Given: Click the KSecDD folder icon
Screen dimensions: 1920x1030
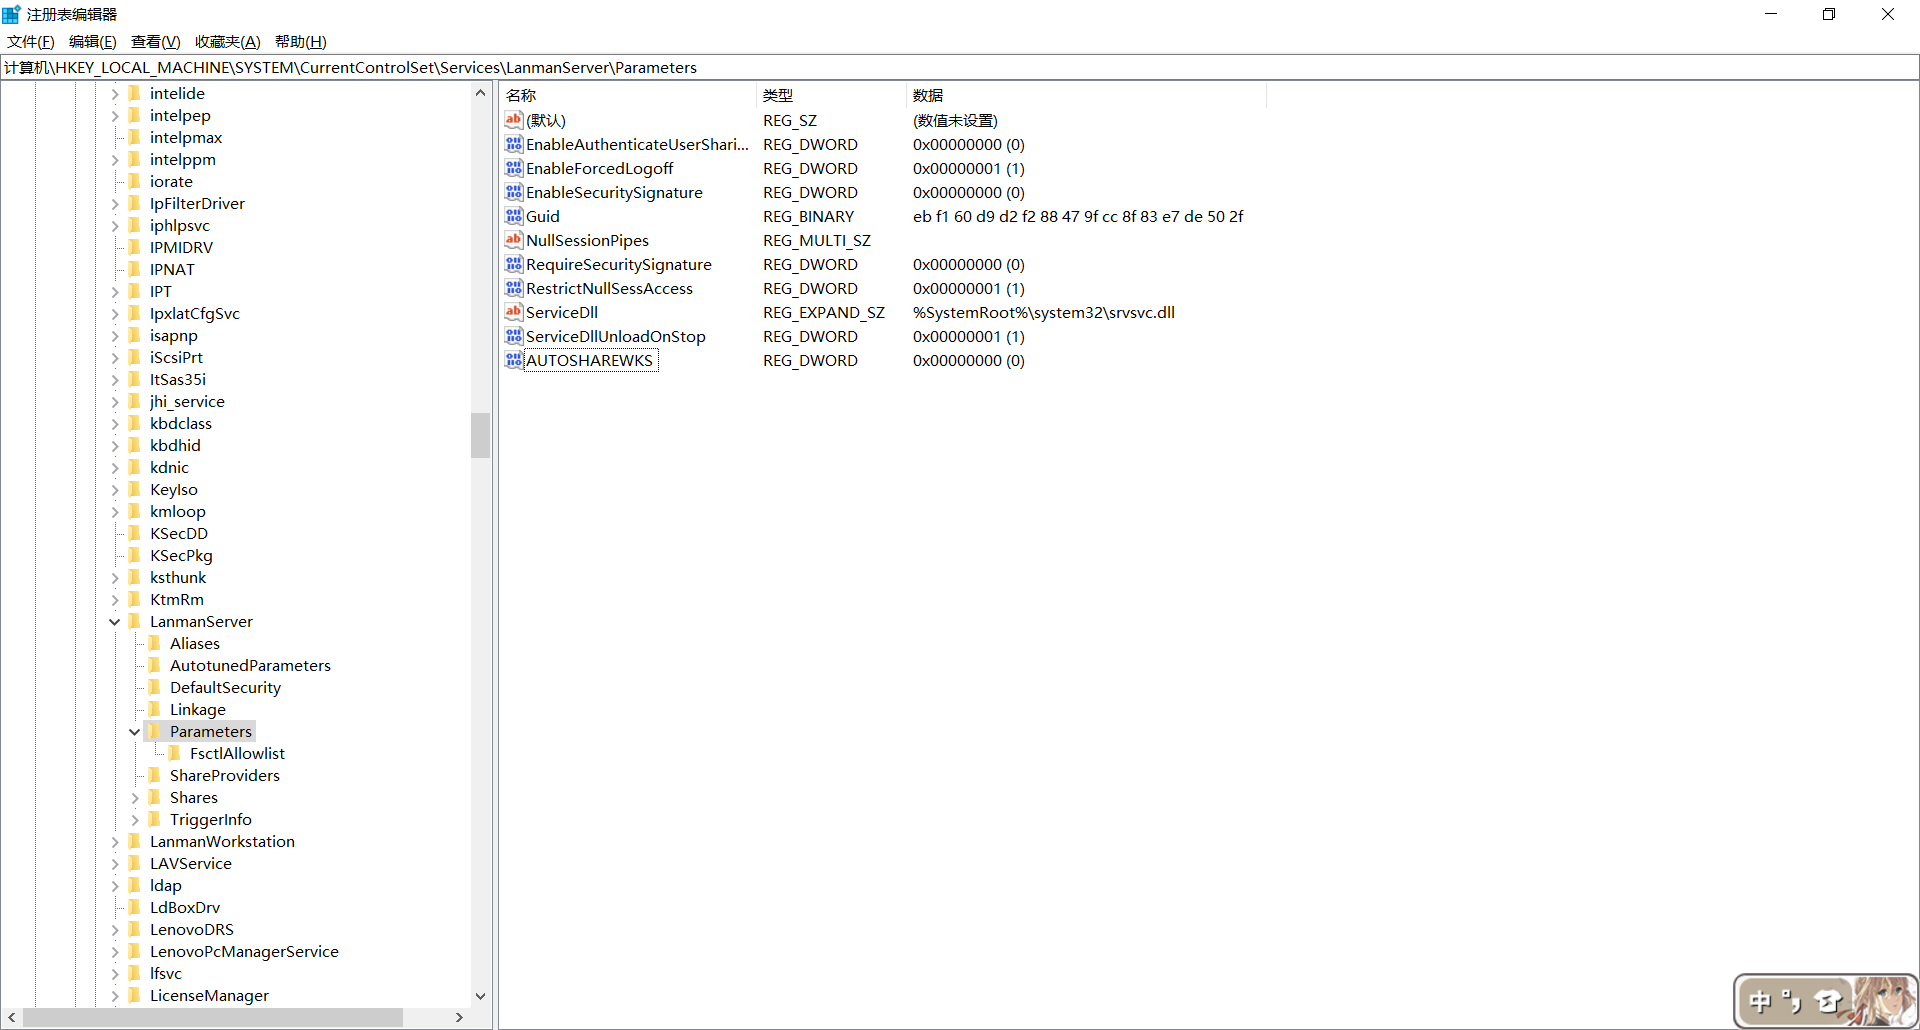Looking at the screenshot, I should pos(135,533).
